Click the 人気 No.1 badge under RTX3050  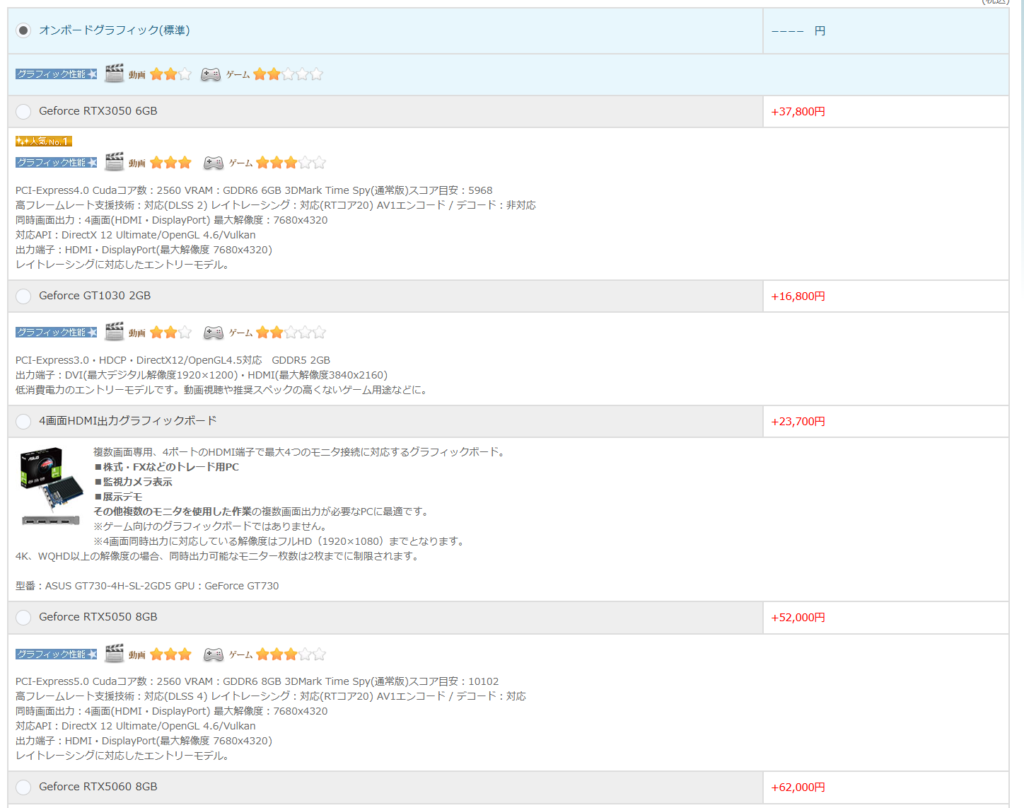tap(43, 141)
